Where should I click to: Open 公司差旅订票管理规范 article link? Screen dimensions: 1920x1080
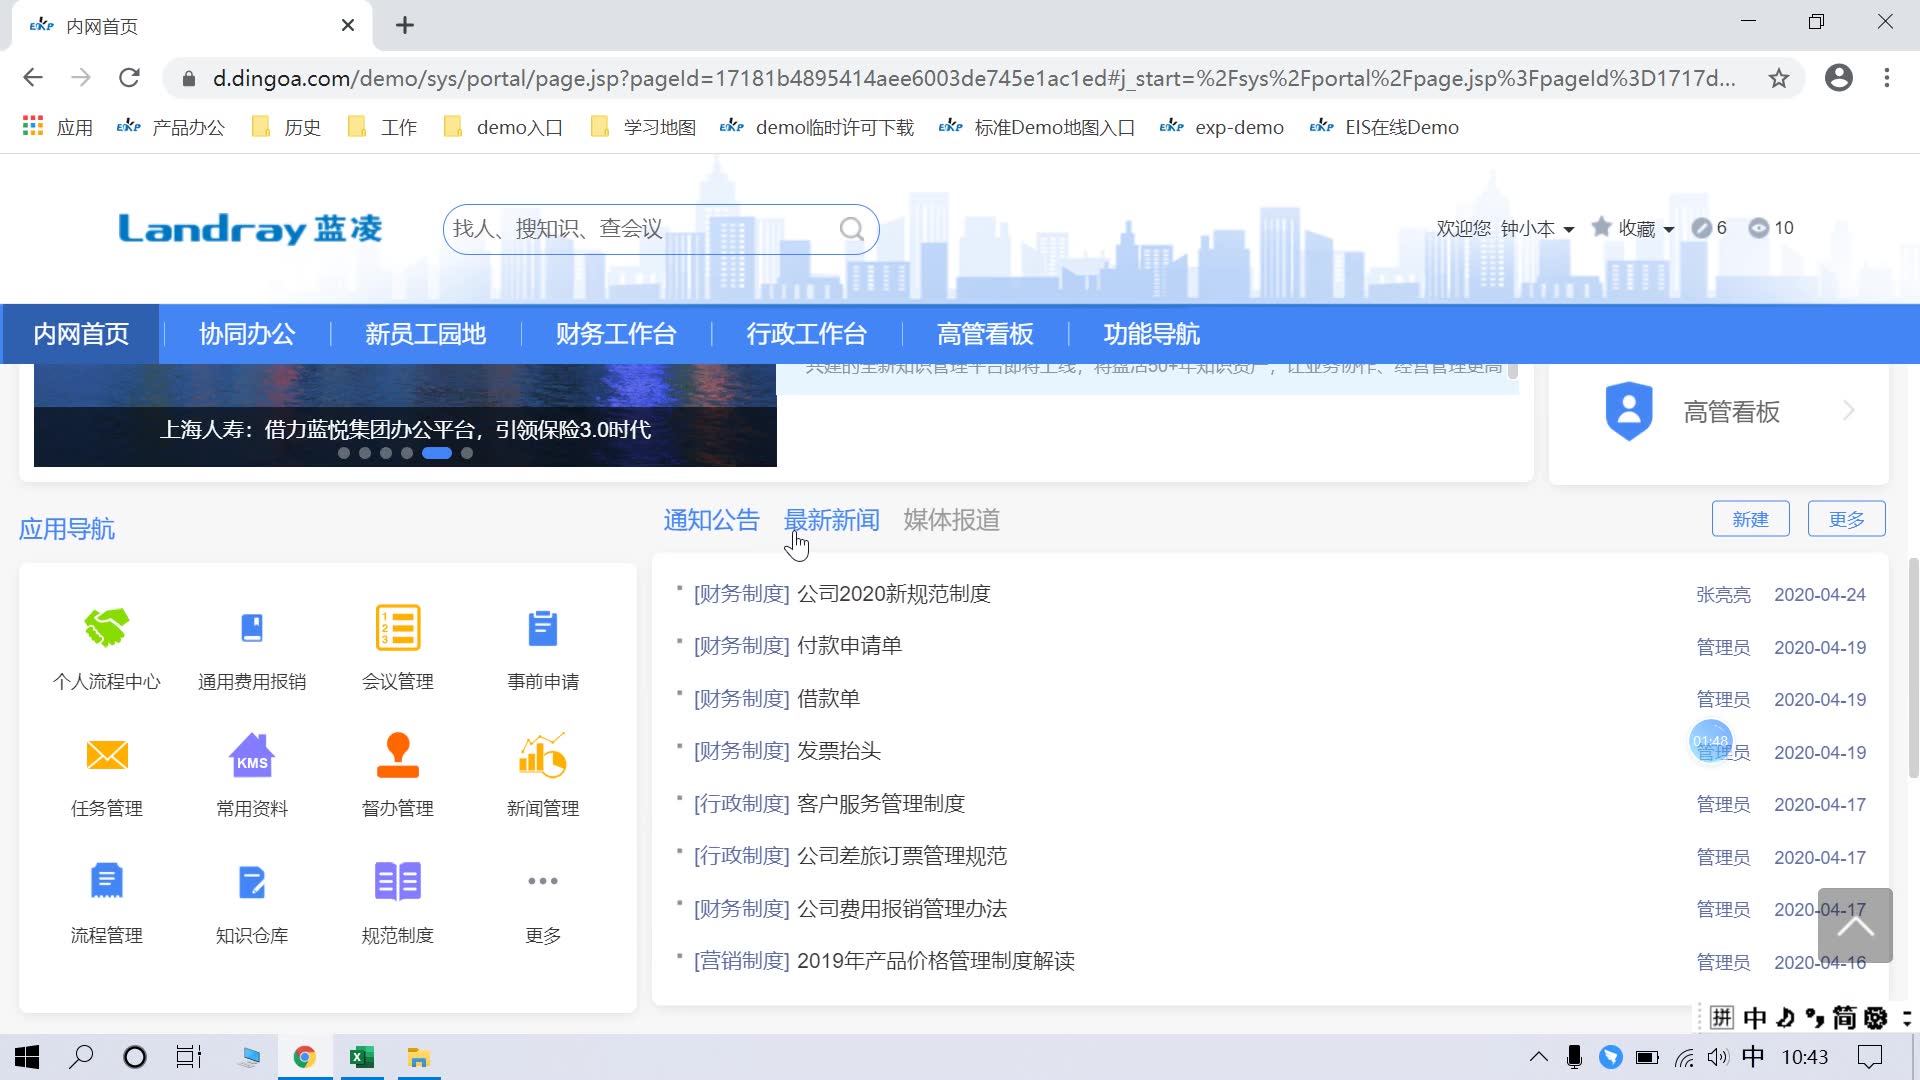(x=901, y=856)
